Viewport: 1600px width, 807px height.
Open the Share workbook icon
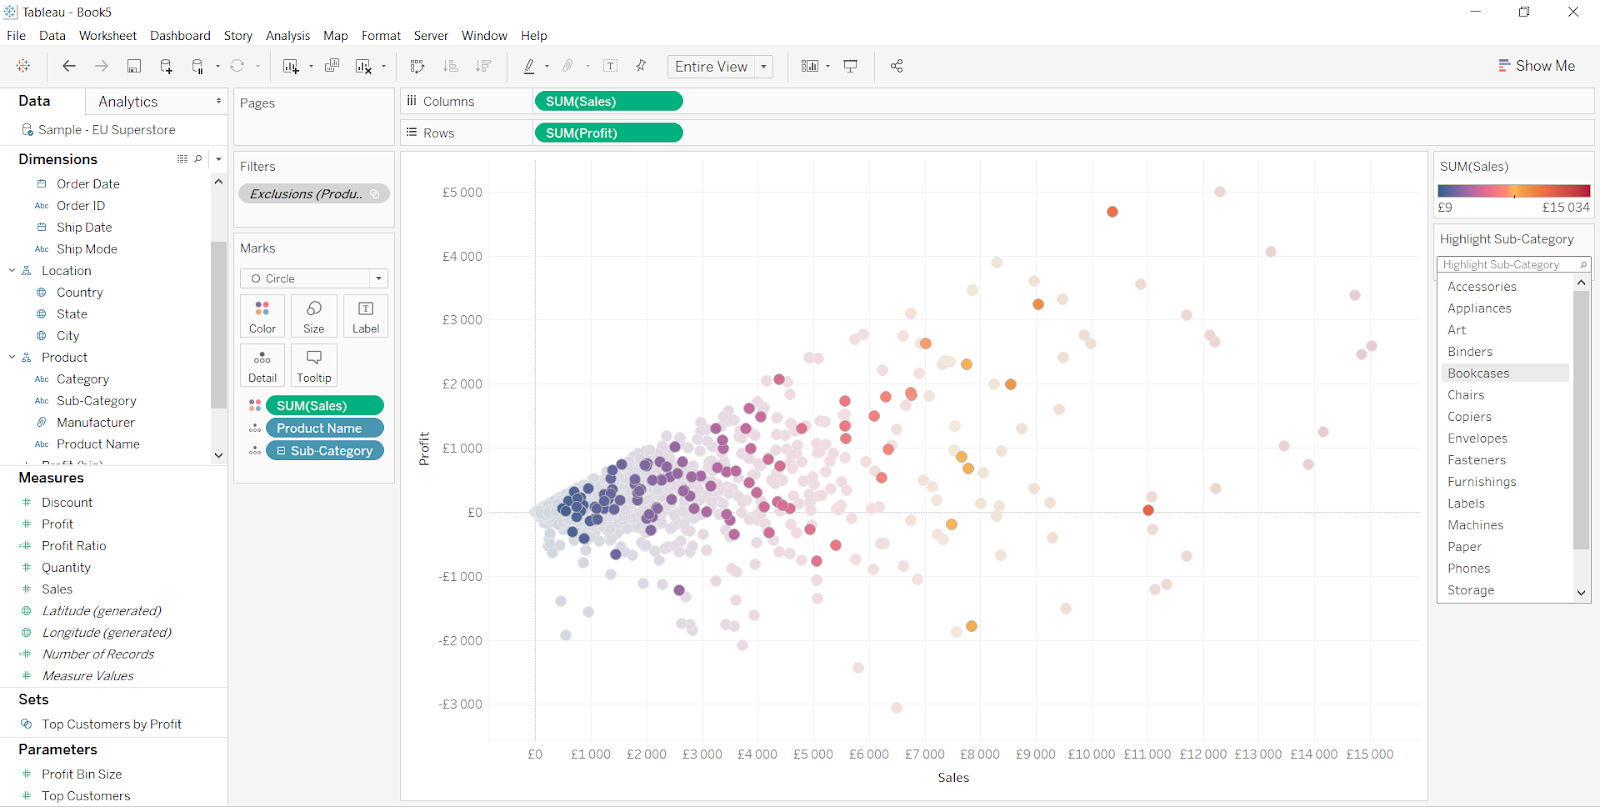(896, 66)
